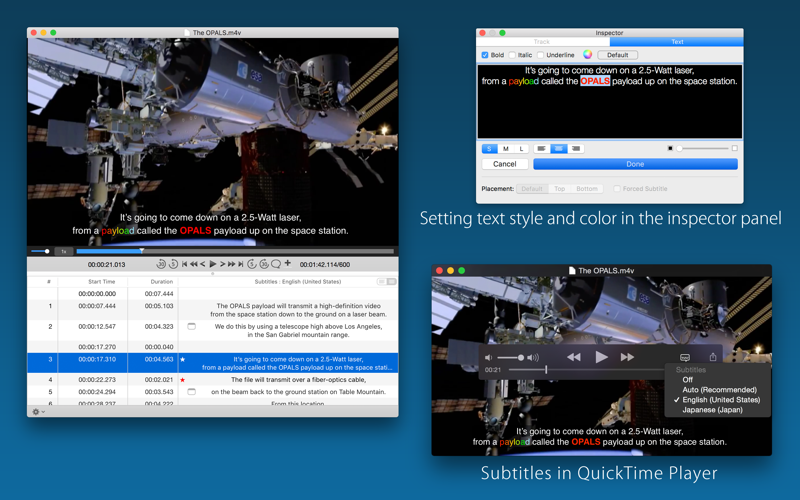
Task: Select center text alignment in Inspector
Action: tap(559, 148)
